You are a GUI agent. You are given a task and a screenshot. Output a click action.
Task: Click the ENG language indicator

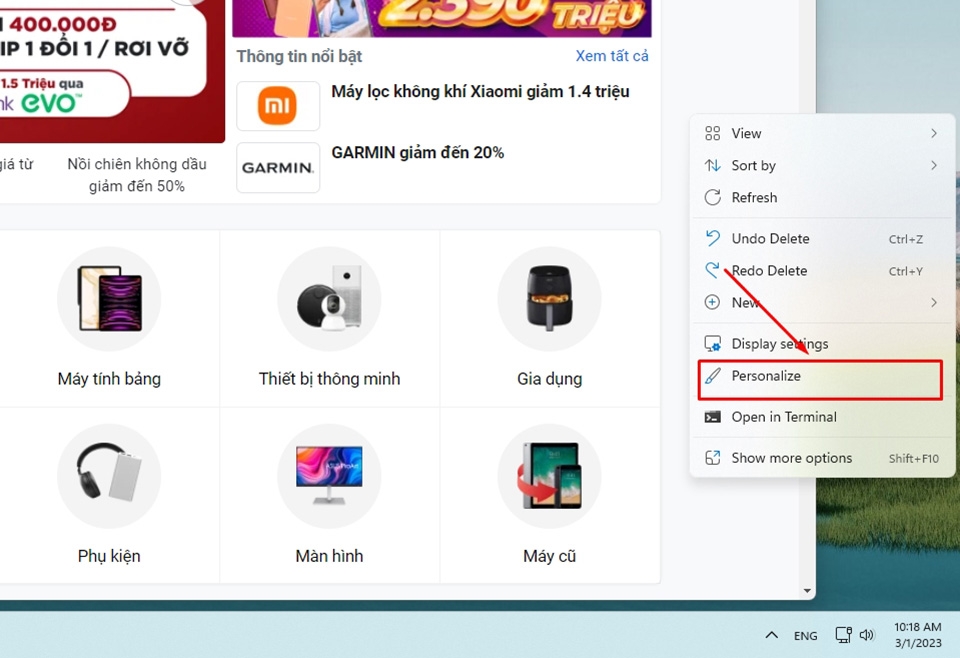[805, 636]
